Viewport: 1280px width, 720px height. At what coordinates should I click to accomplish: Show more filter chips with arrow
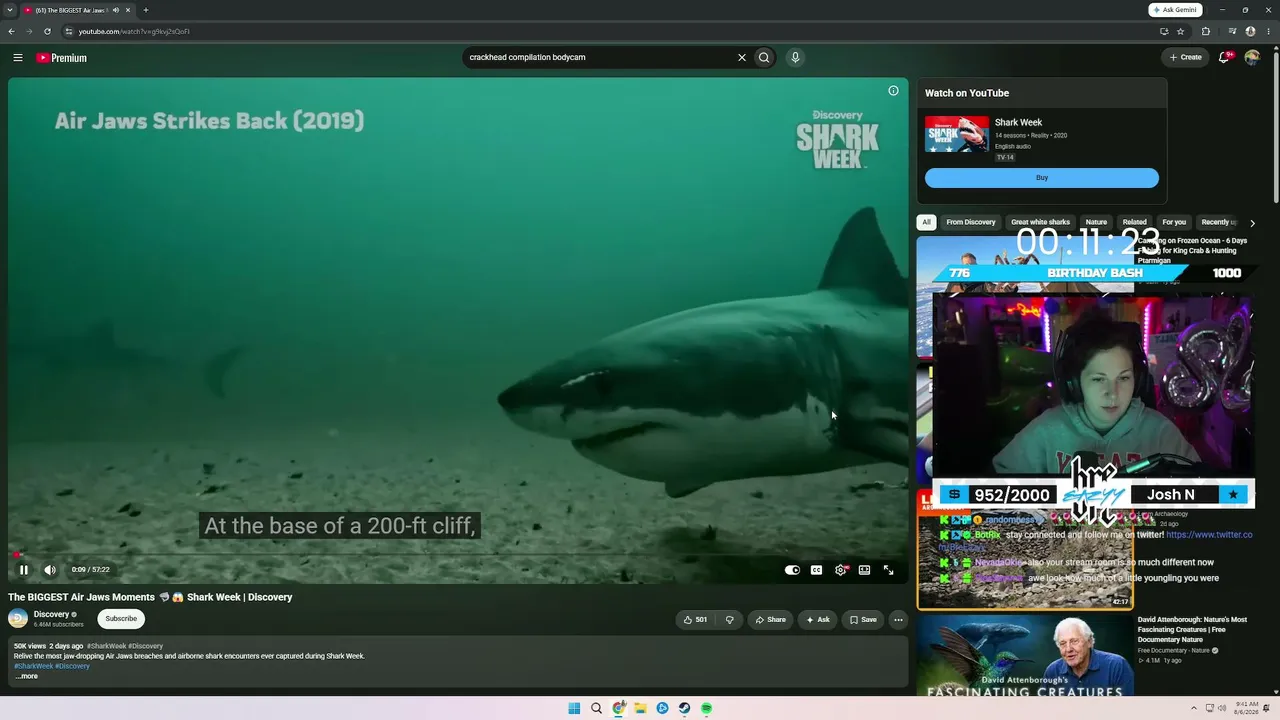click(x=1252, y=223)
